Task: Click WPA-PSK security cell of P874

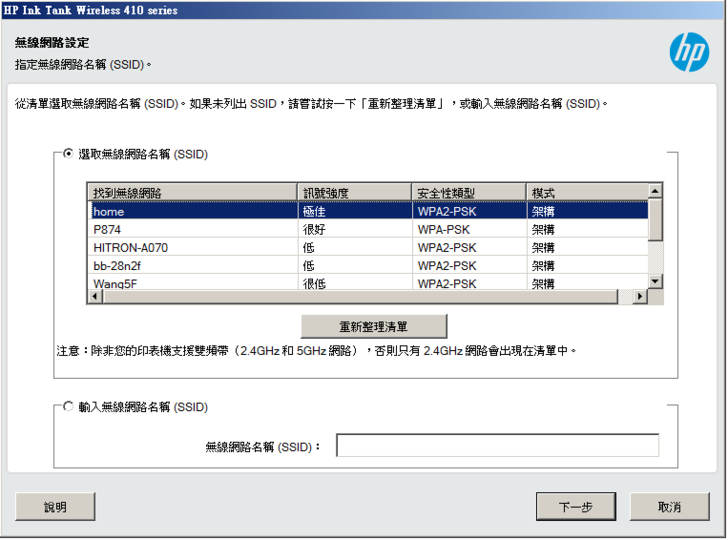Action: [x=469, y=229]
